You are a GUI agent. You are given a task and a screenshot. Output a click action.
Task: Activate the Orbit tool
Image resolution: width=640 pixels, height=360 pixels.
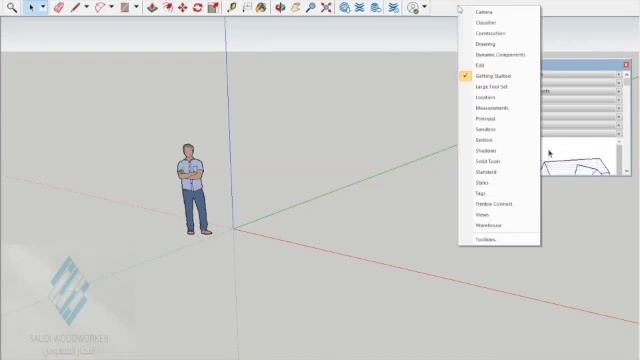click(280, 7)
